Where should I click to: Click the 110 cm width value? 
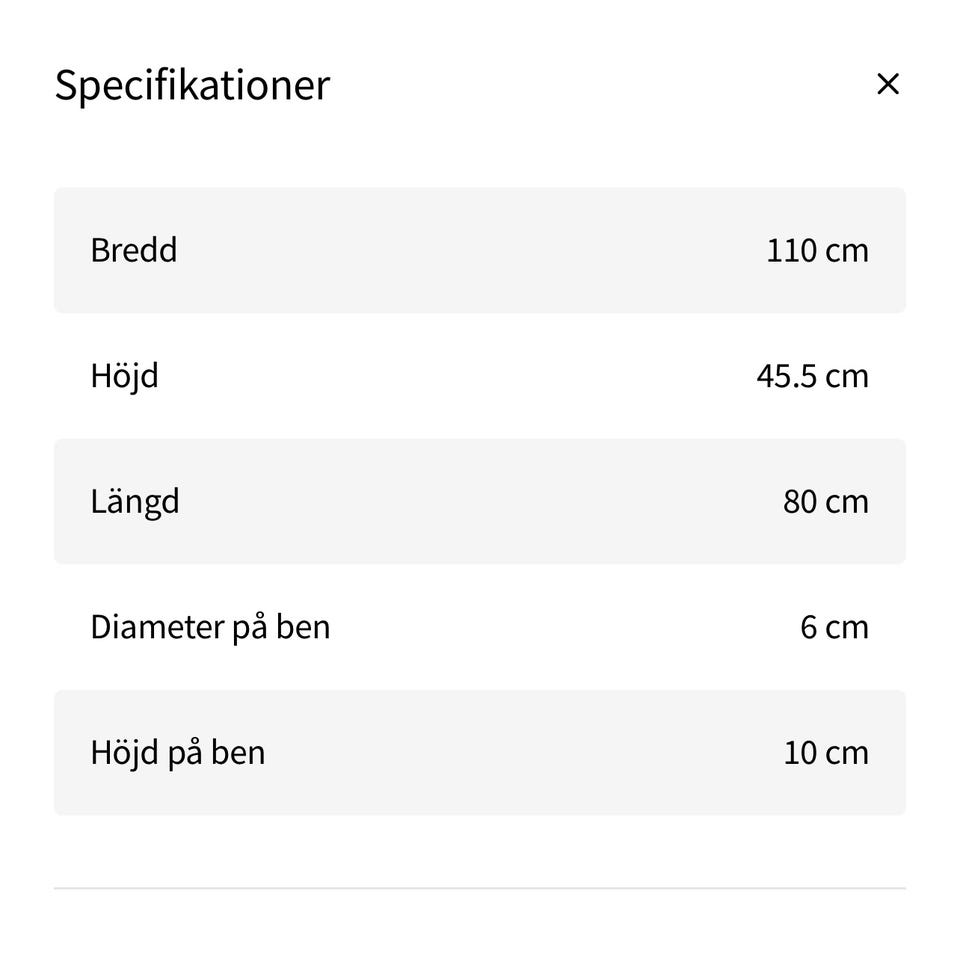point(817,250)
